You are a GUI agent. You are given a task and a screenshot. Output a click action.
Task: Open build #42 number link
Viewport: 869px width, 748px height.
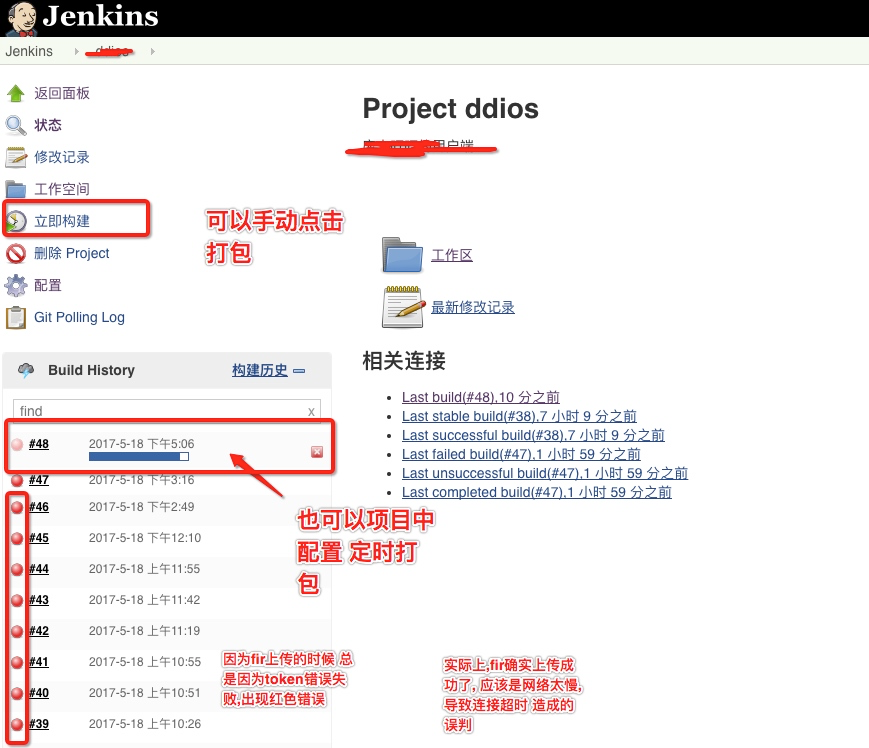(39, 631)
